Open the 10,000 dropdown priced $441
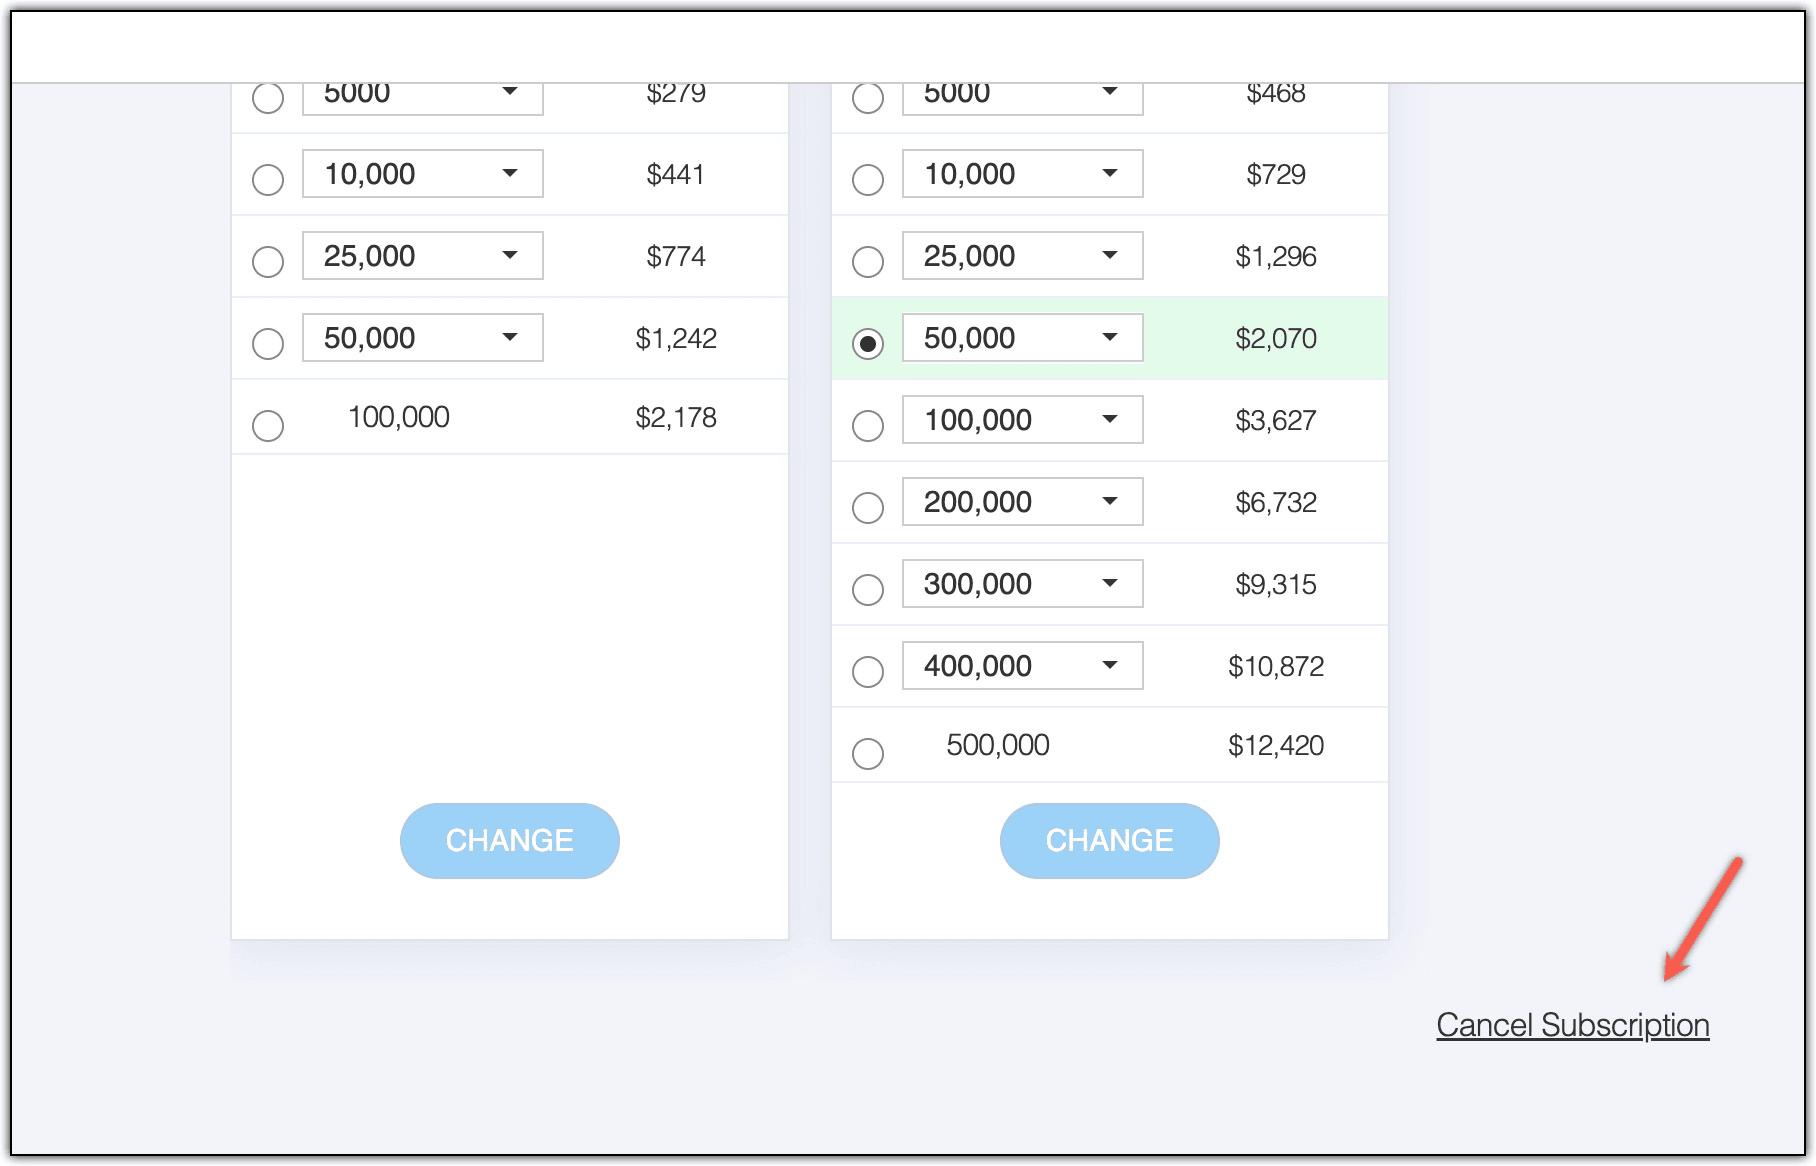 [422, 174]
